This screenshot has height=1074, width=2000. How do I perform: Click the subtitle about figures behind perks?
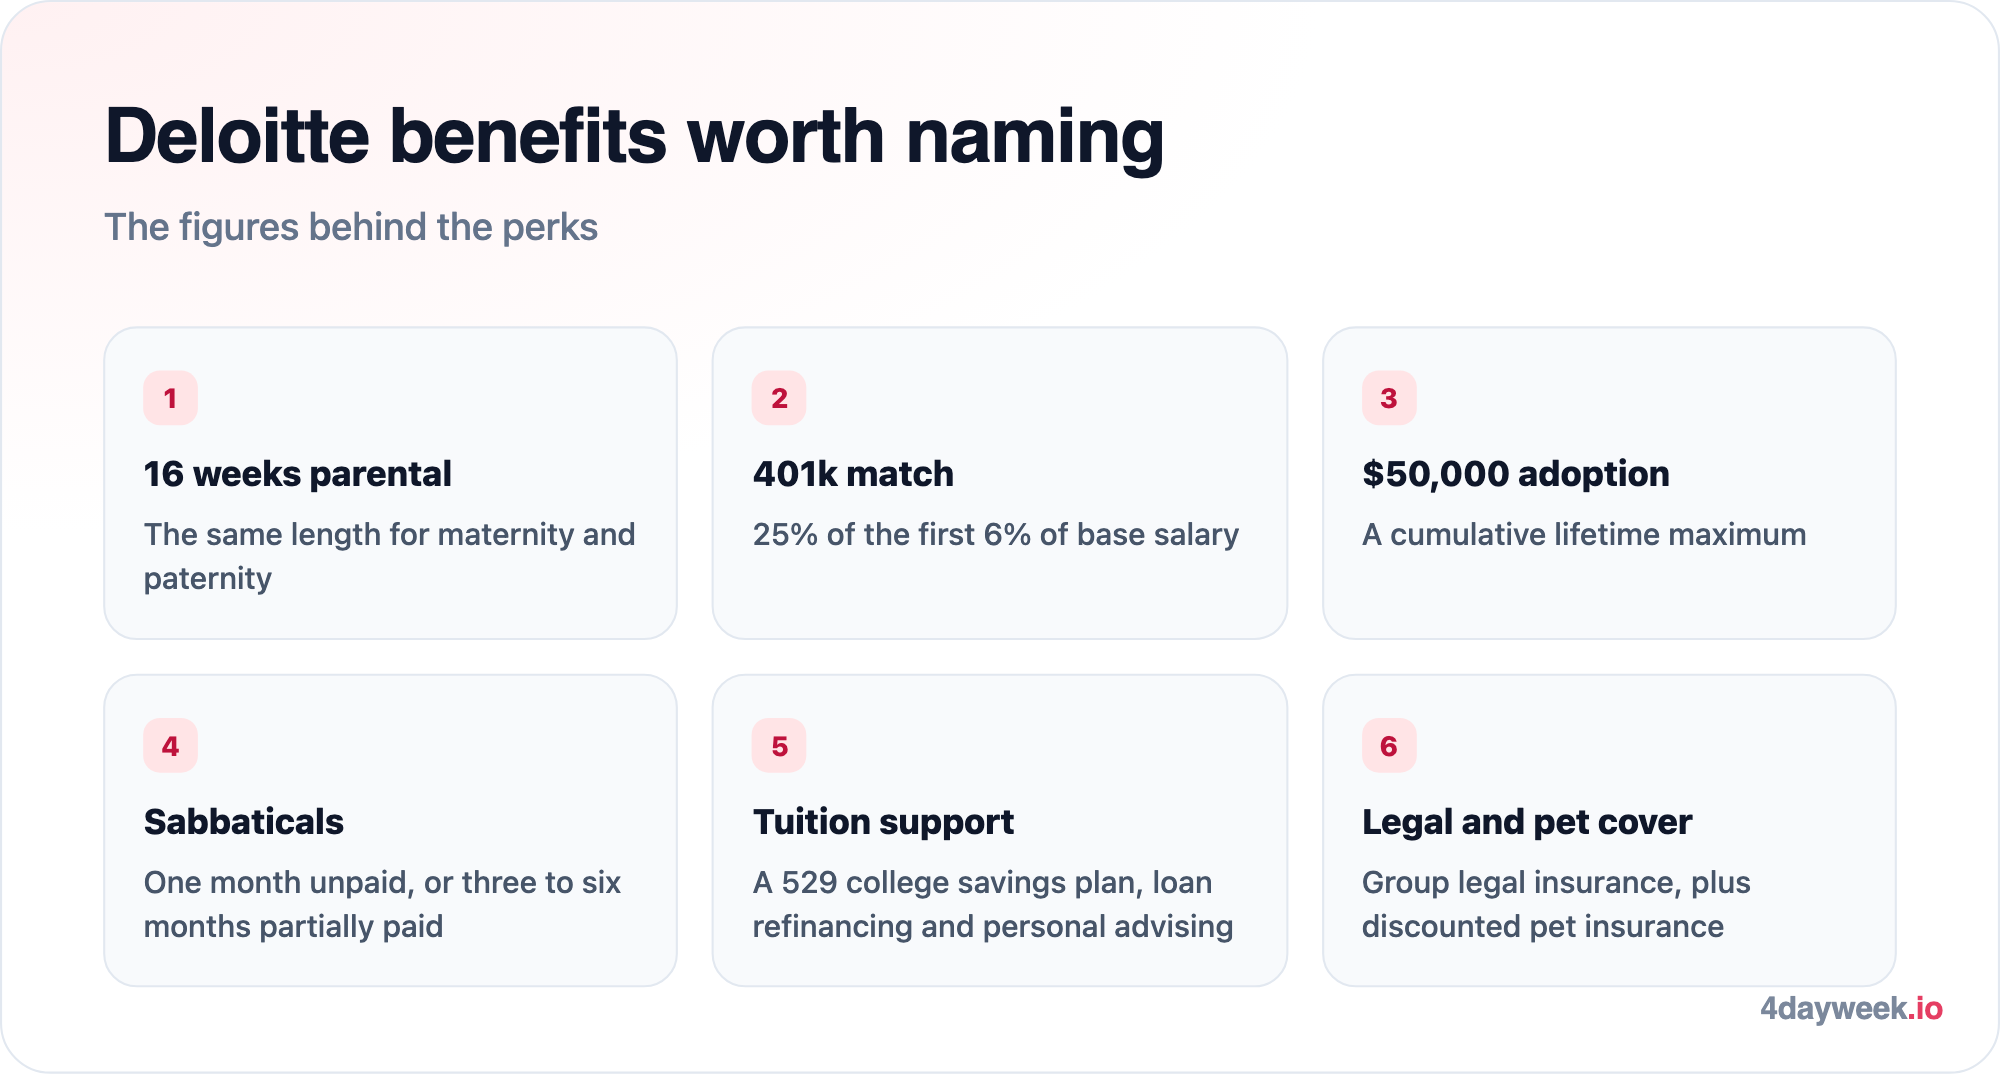pyautogui.click(x=351, y=227)
